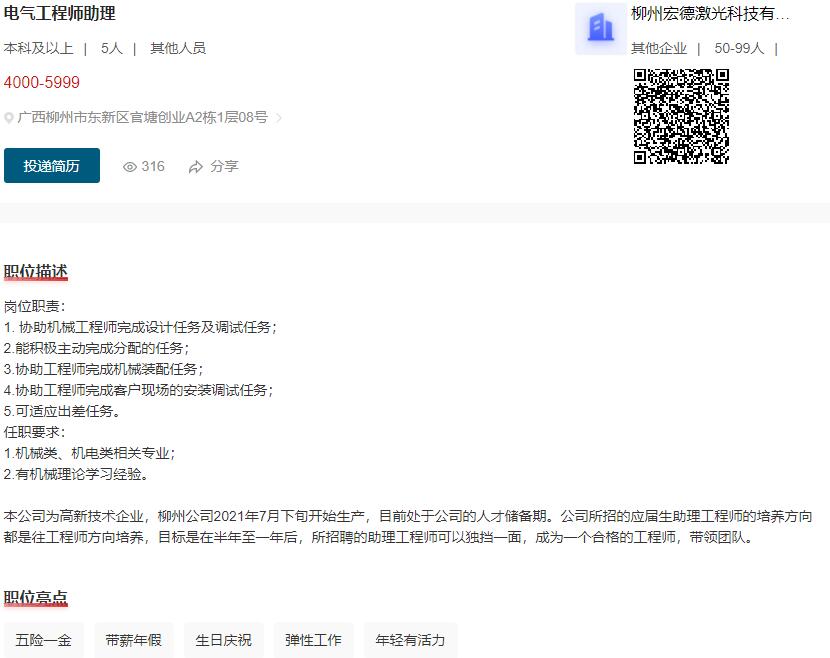Click the salary 4000-5999 text
The width and height of the screenshot is (830, 658).
[42, 82]
